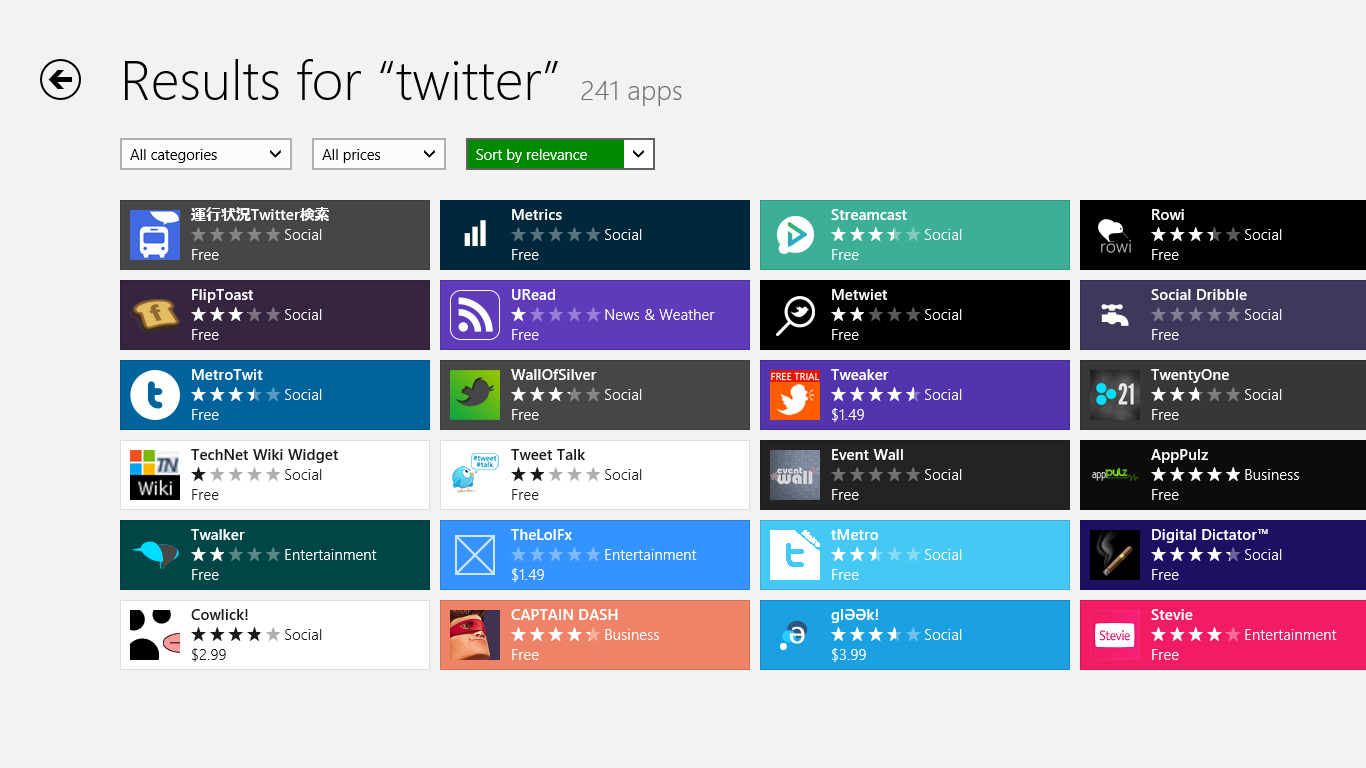Click the Social Dribble faucet icon
Image resolution: width=1366 pixels, height=768 pixels.
click(x=1115, y=315)
